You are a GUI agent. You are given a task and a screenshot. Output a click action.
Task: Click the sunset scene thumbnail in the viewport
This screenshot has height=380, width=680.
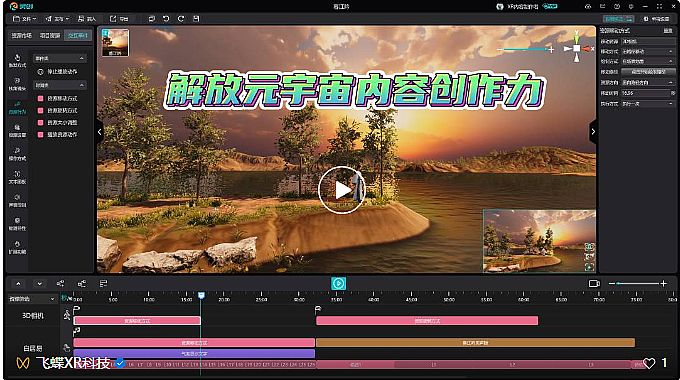pyautogui.click(x=115, y=43)
